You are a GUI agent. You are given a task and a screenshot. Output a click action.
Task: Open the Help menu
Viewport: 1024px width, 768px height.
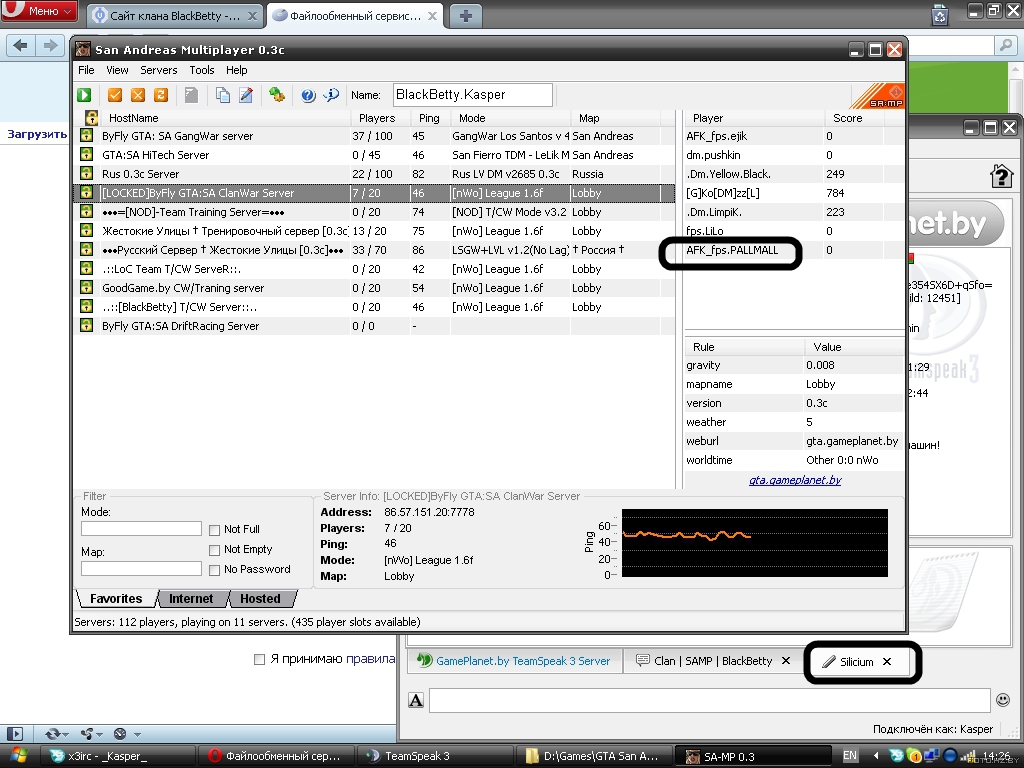click(236, 70)
